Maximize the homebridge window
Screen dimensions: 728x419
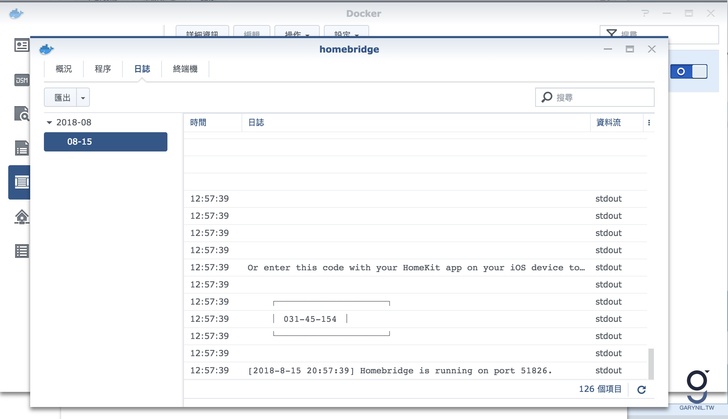coord(630,49)
